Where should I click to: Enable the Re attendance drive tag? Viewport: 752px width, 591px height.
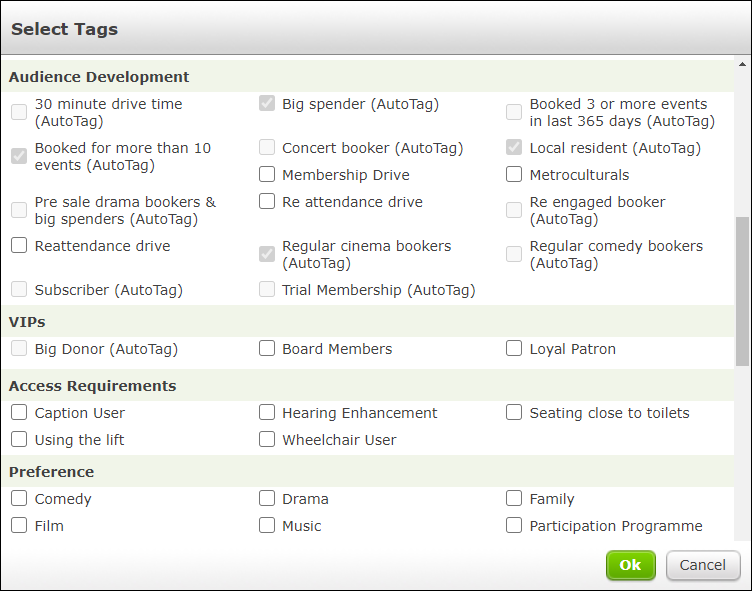[267, 201]
